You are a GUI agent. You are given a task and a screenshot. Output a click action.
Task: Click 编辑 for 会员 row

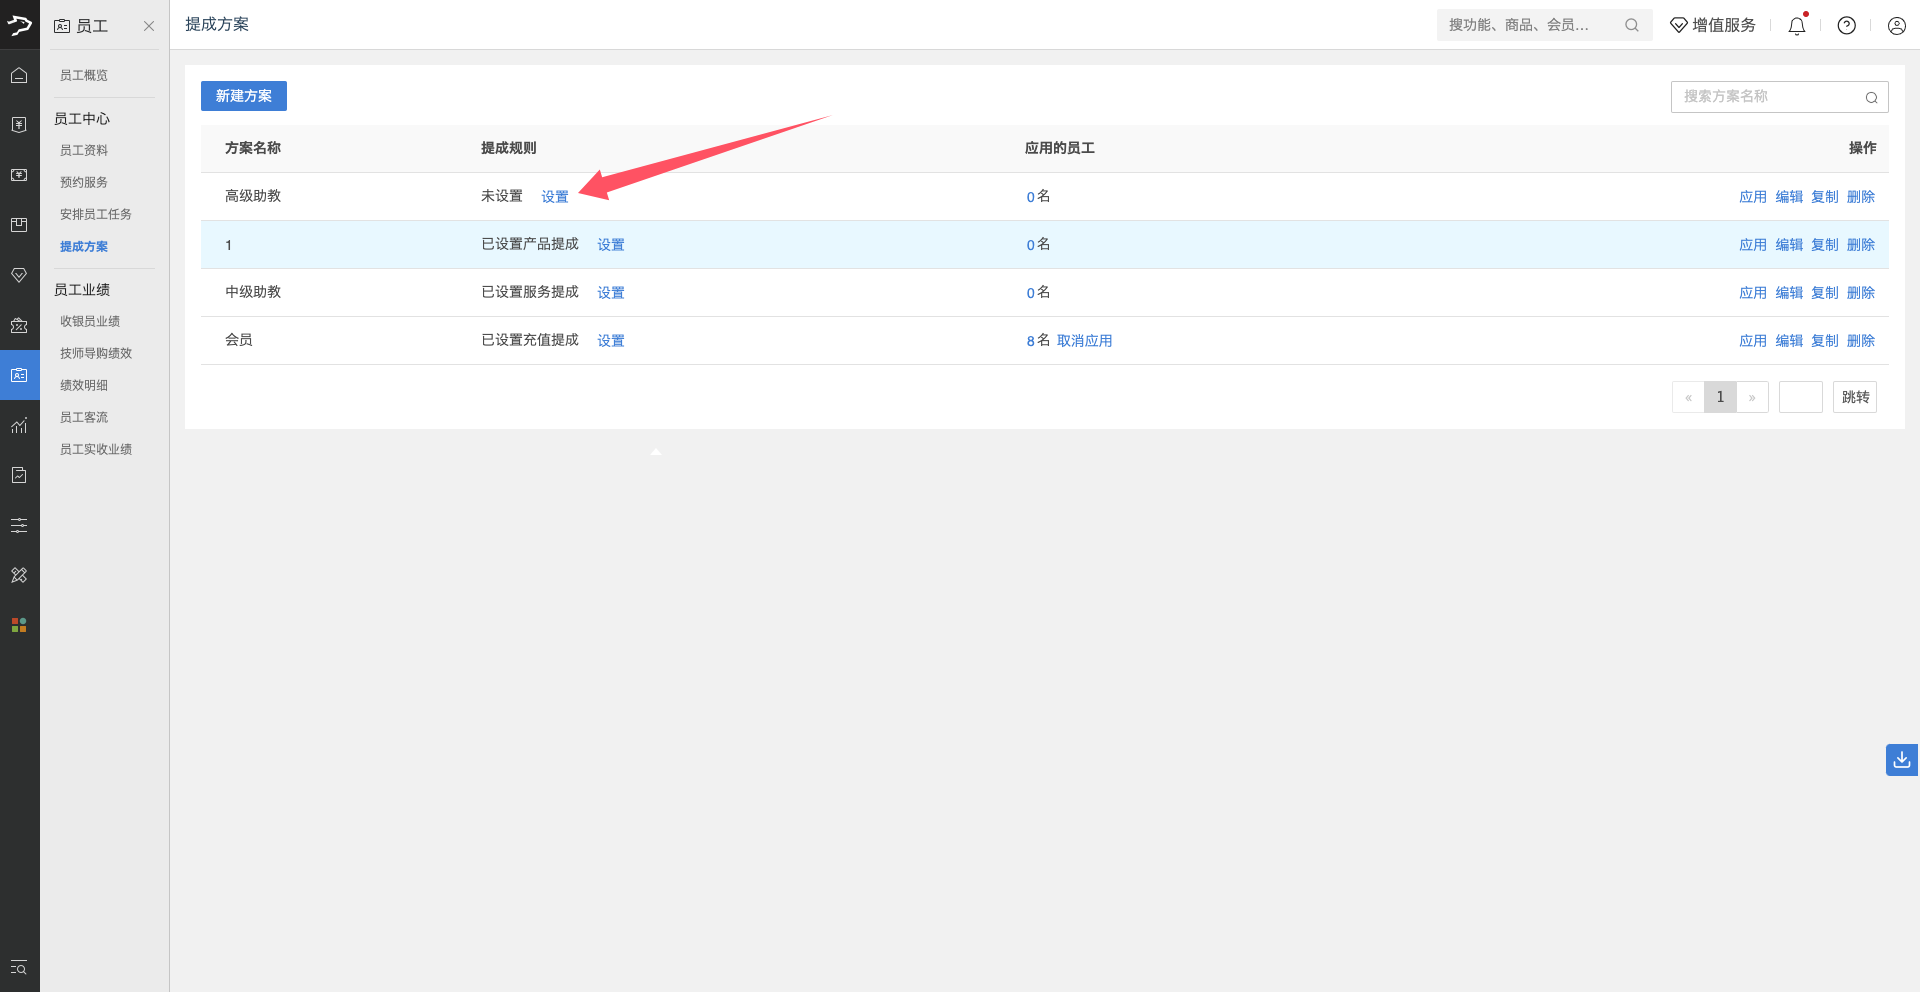(1789, 341)
